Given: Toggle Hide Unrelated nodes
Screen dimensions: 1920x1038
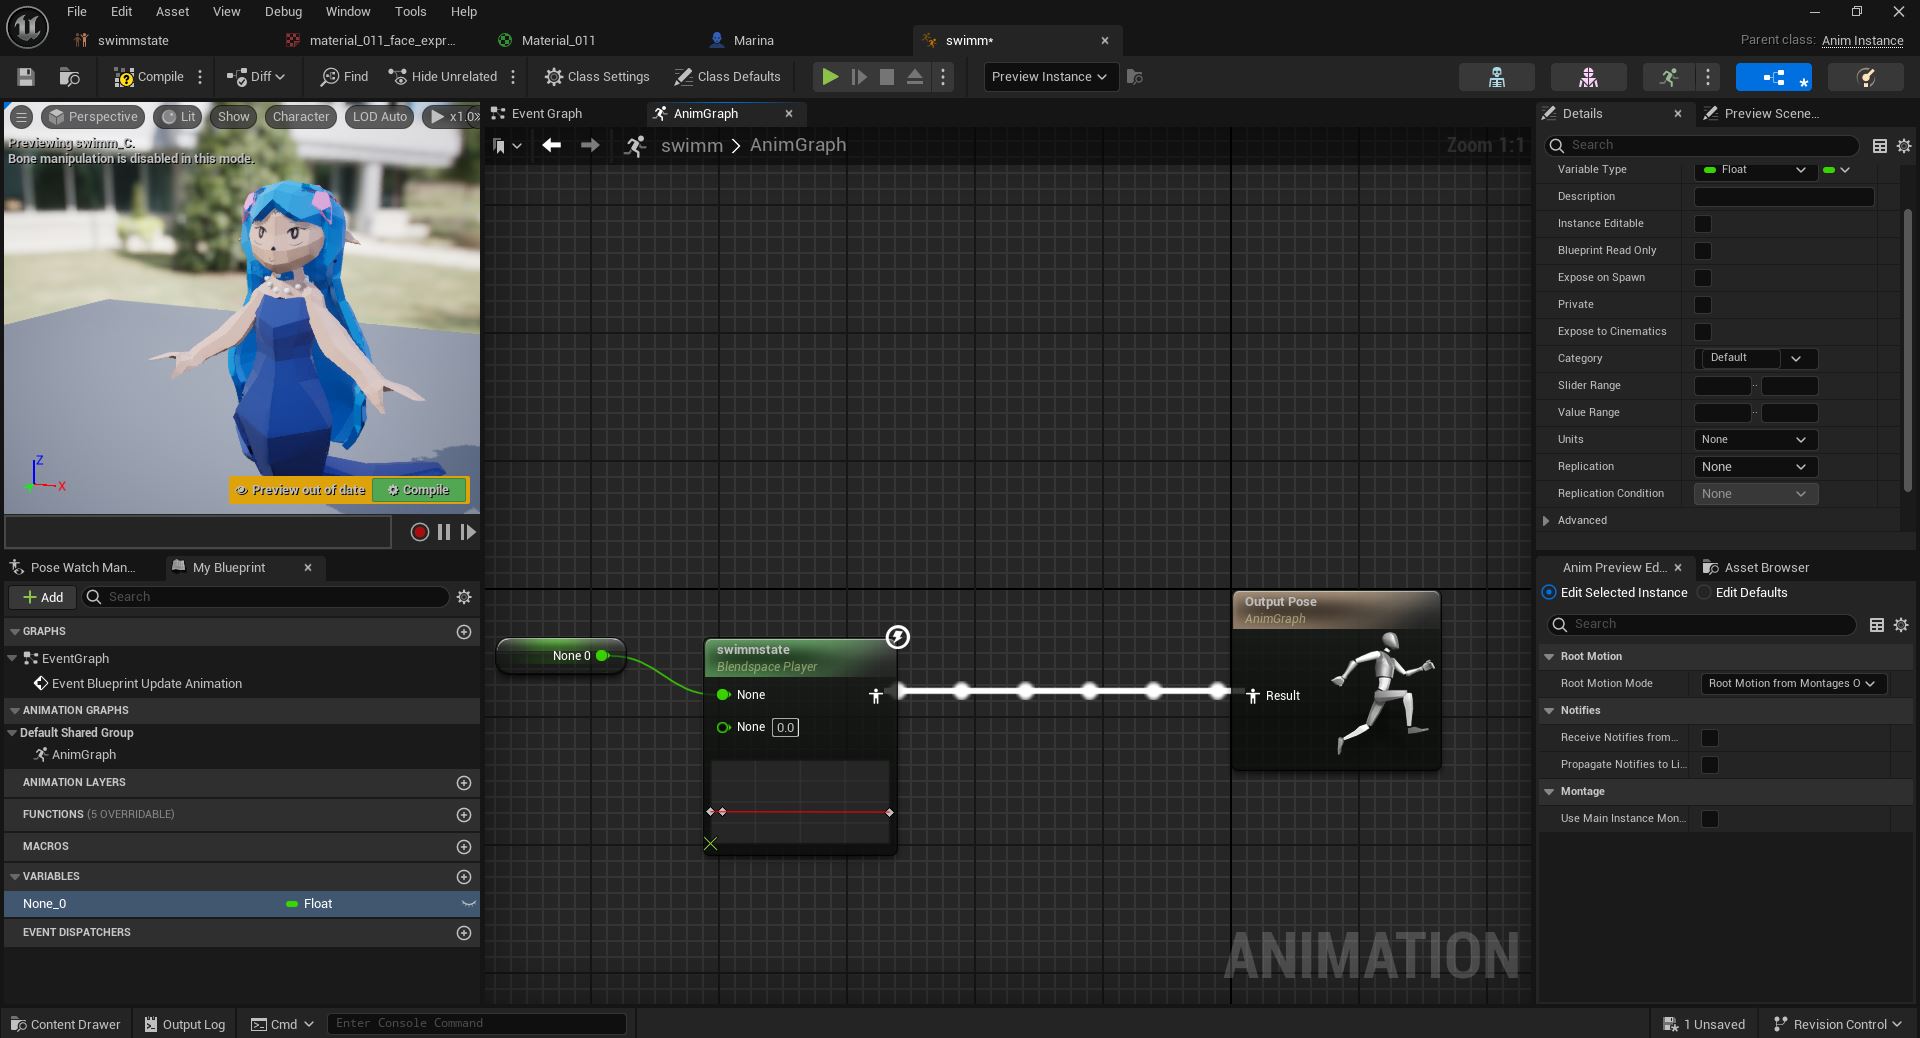Looking at the screenshot, I should pos(443,77).
